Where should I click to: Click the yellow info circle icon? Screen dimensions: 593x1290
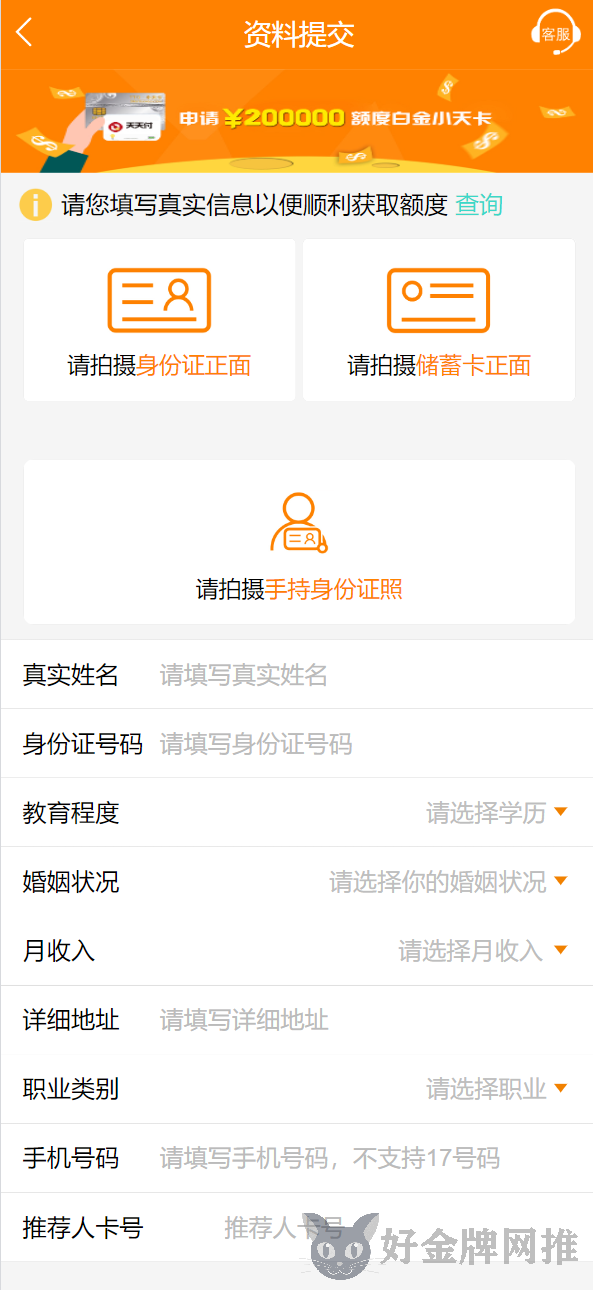click(35, 205)
